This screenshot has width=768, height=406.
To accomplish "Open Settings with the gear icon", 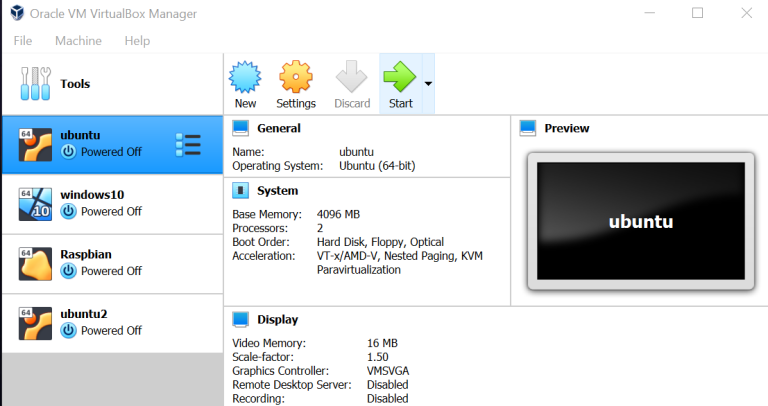I will pos(296,78).
